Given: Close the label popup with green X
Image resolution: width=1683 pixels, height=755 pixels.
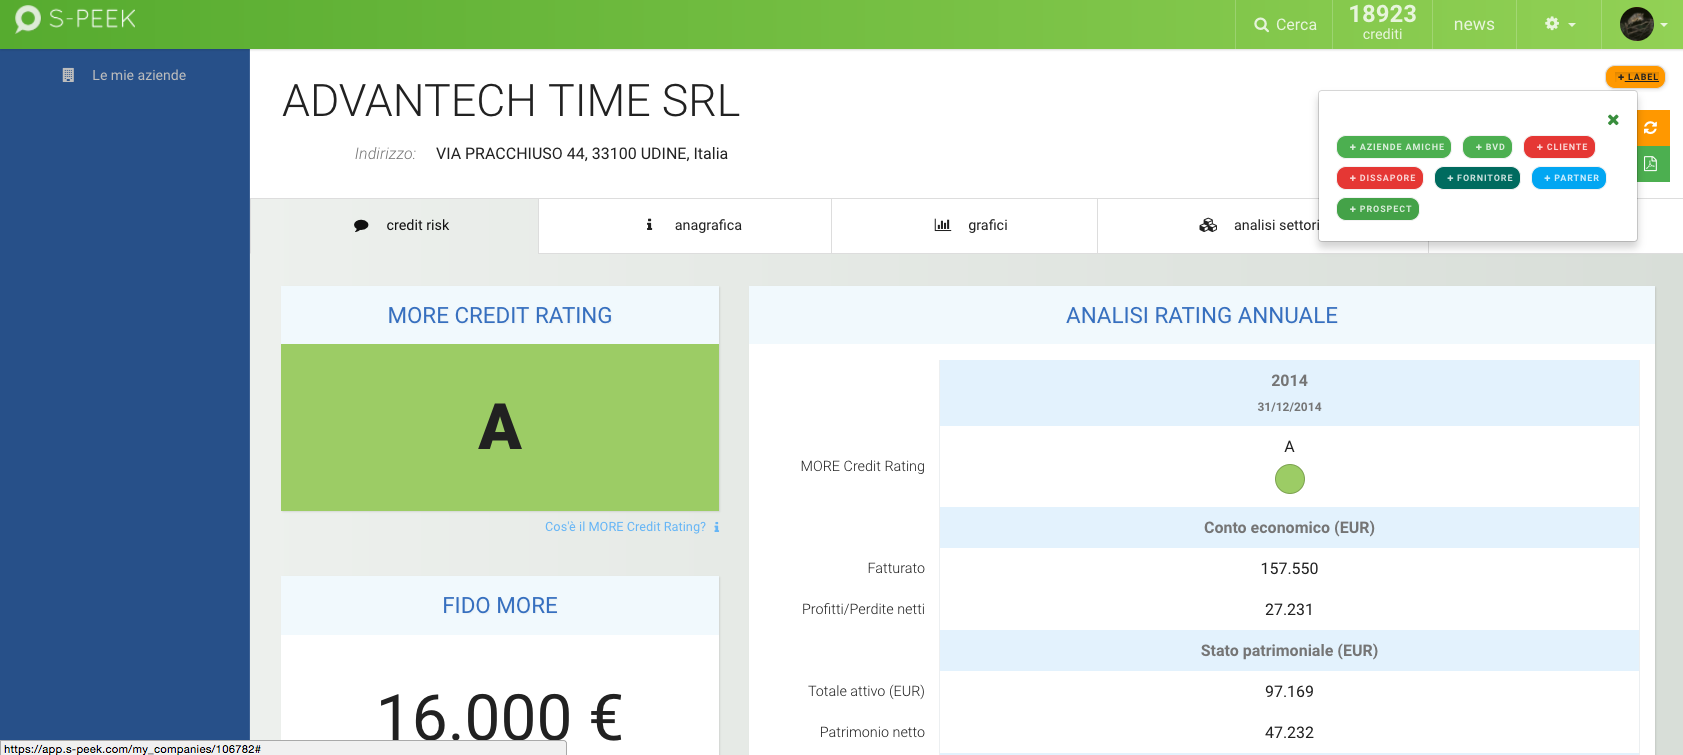Looking at the screenshot, I should coord(1613,120).
